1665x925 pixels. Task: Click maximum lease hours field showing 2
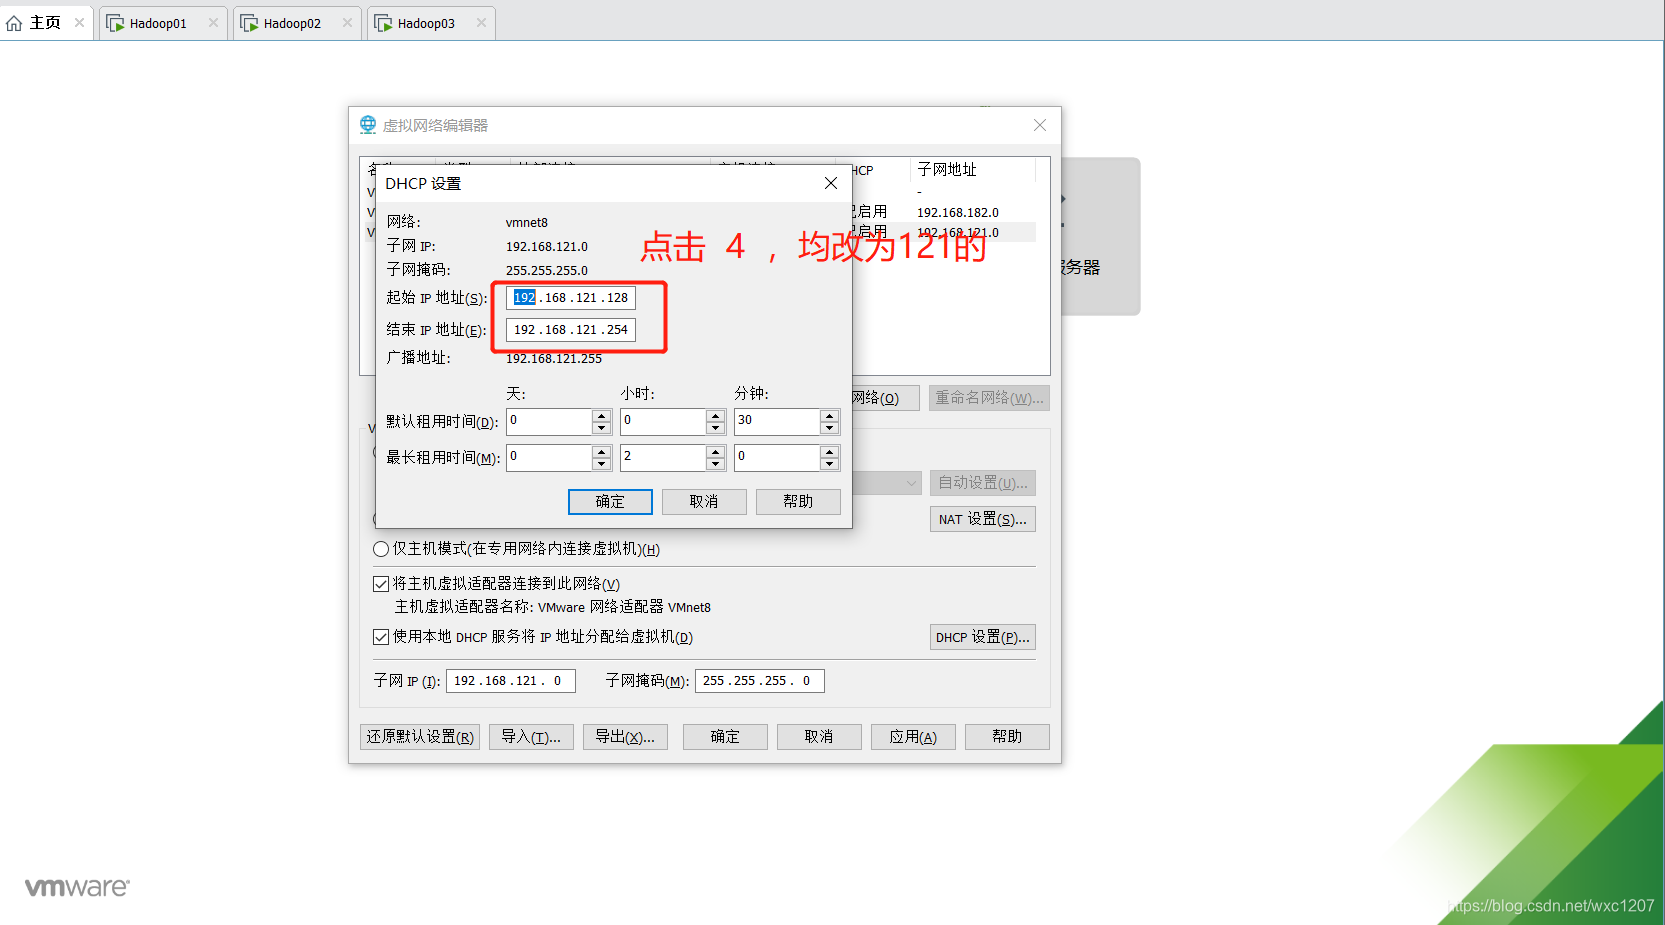coord(663,457)
